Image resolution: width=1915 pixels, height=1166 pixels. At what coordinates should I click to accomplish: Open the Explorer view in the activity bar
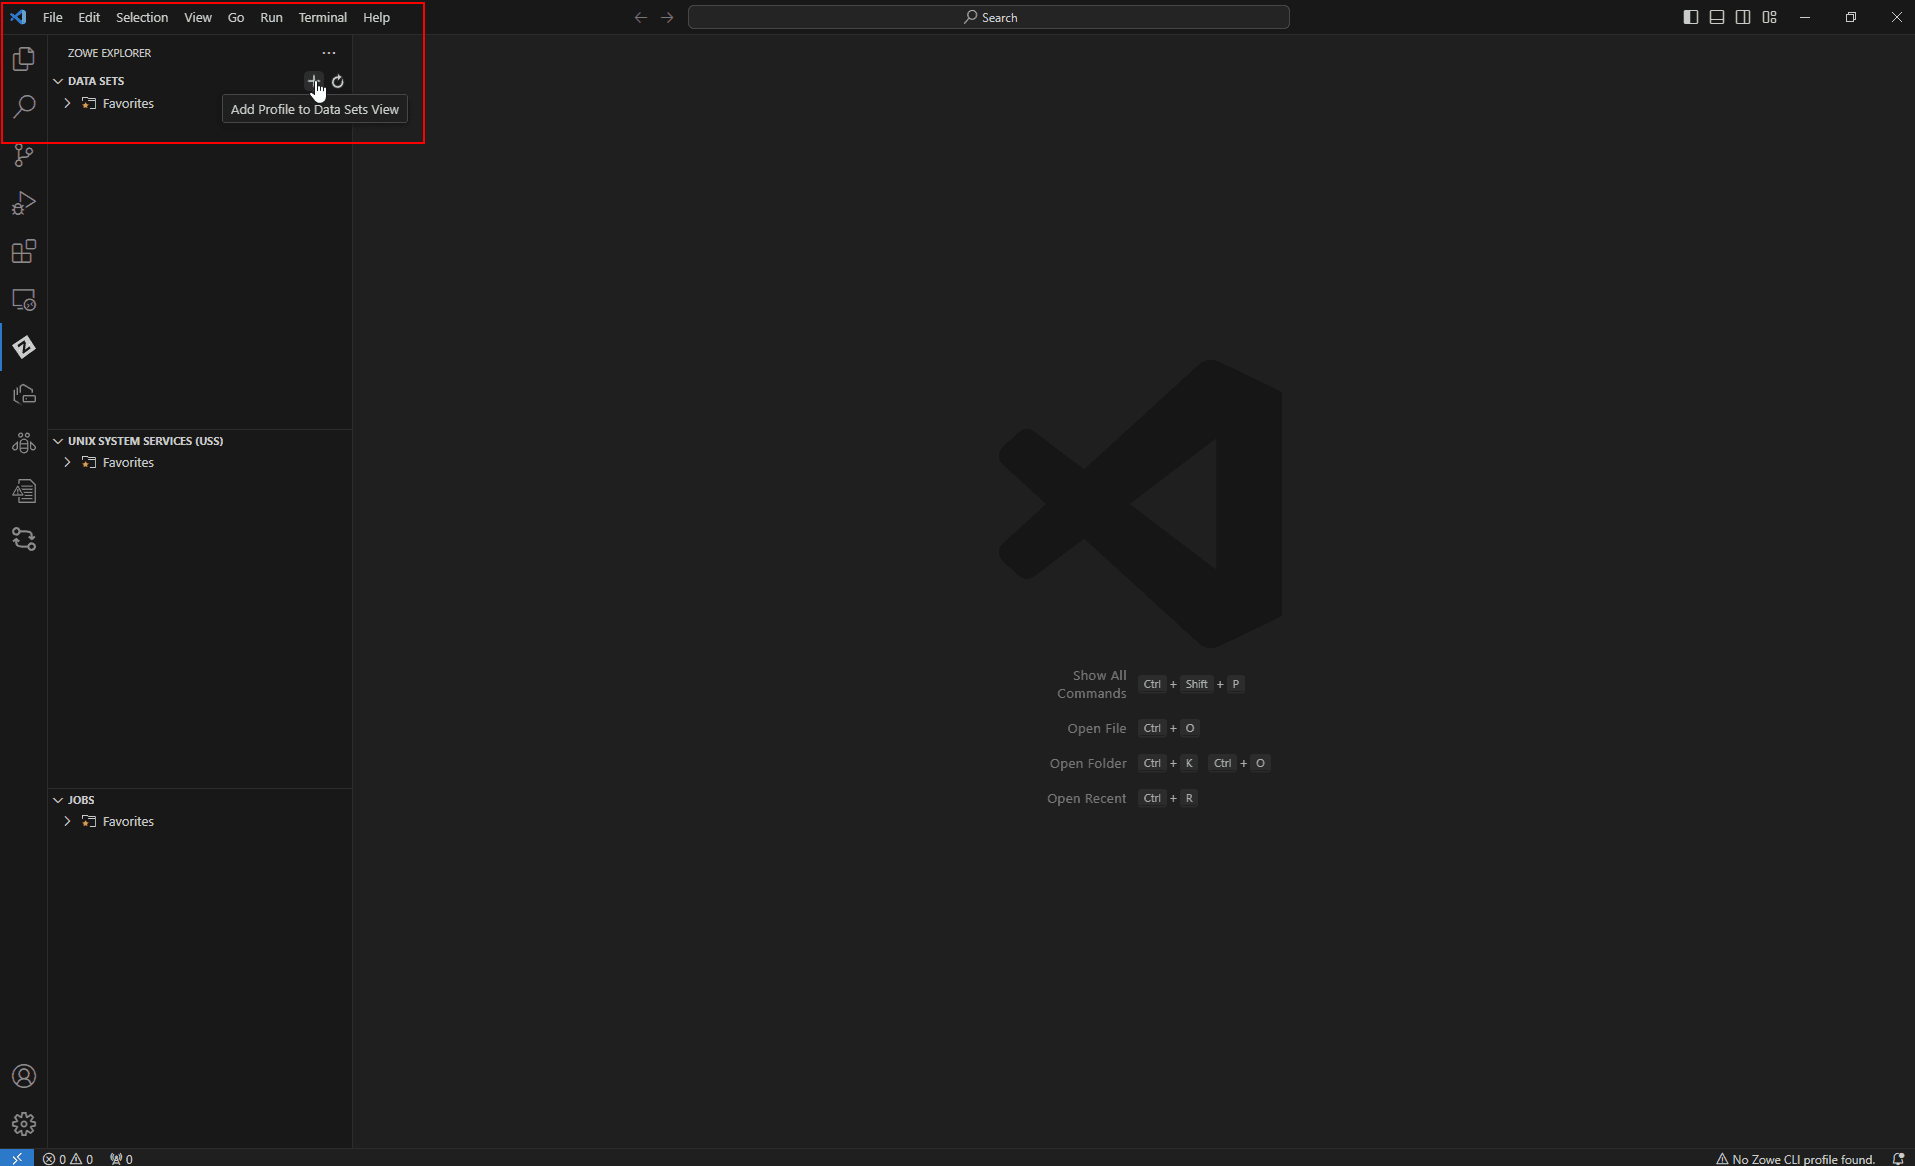coord(24,59)
